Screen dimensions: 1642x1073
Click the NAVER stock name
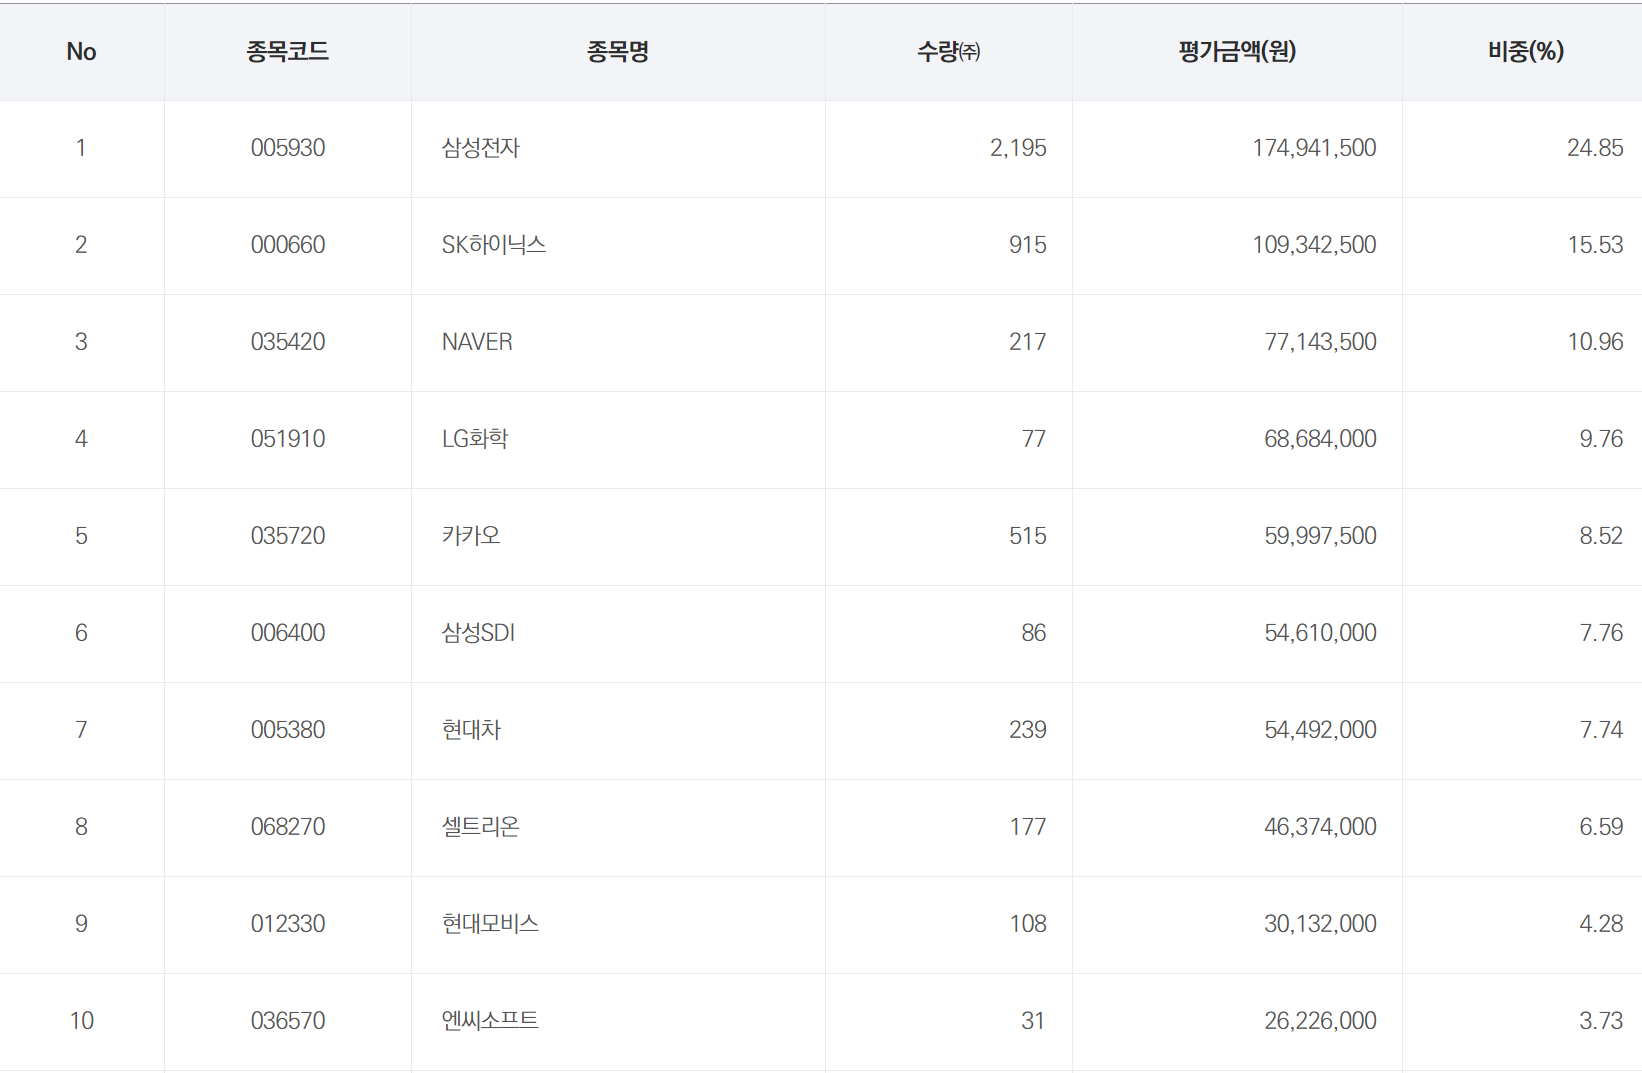click(x=477, y=342)
